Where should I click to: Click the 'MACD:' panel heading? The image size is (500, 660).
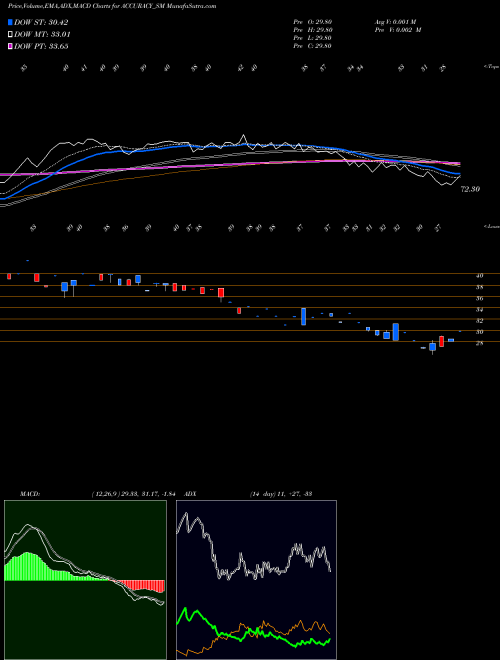[30, 494]
